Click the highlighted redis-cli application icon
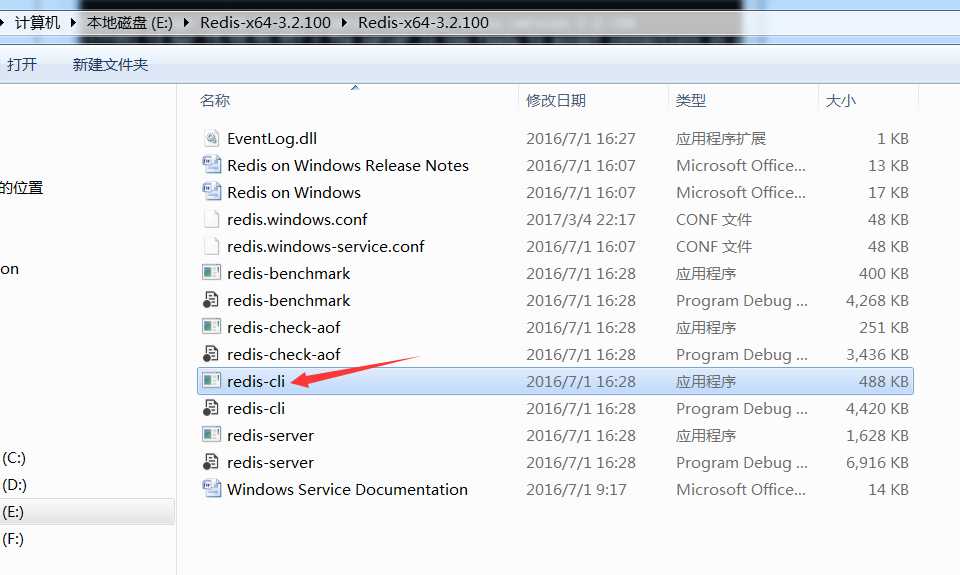This screenshot has width=960, height=575. pyautogui.click(x=211, y=381)
